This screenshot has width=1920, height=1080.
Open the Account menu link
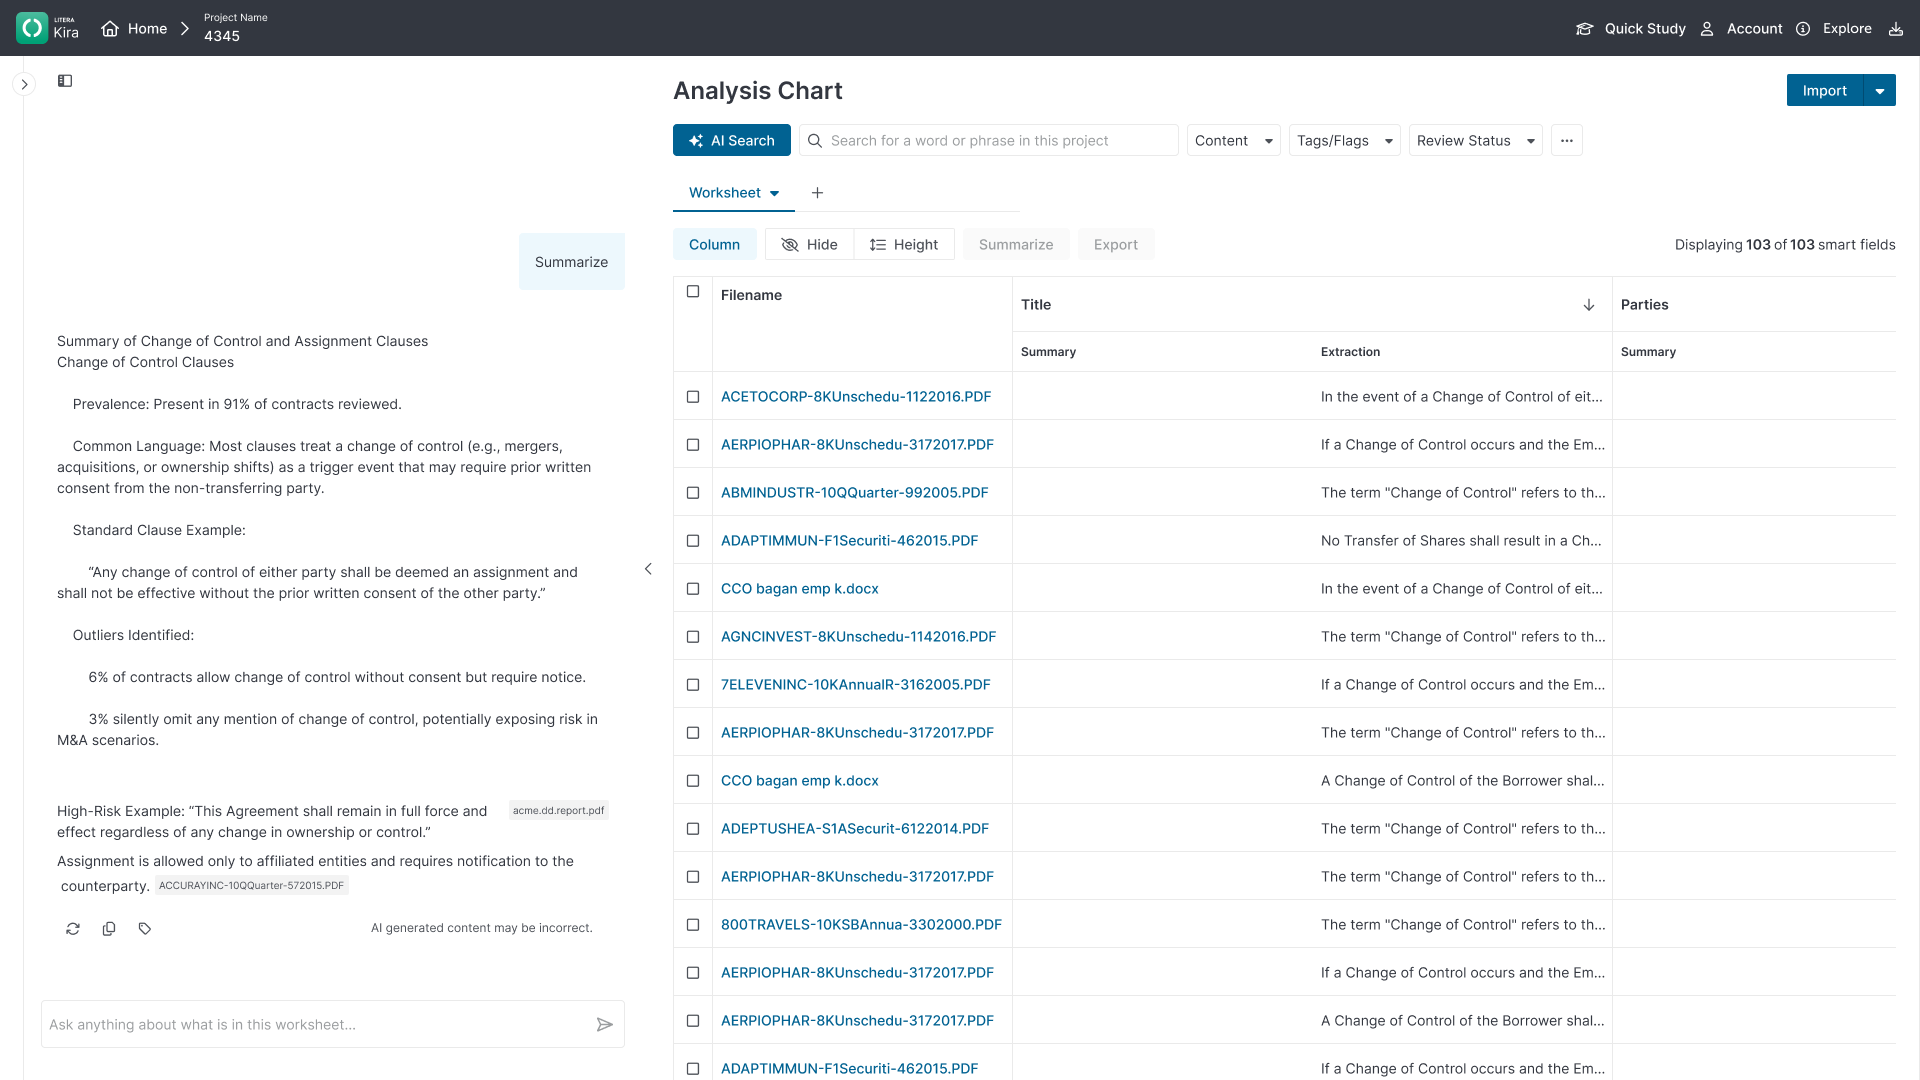click(x=1754, y=29)
